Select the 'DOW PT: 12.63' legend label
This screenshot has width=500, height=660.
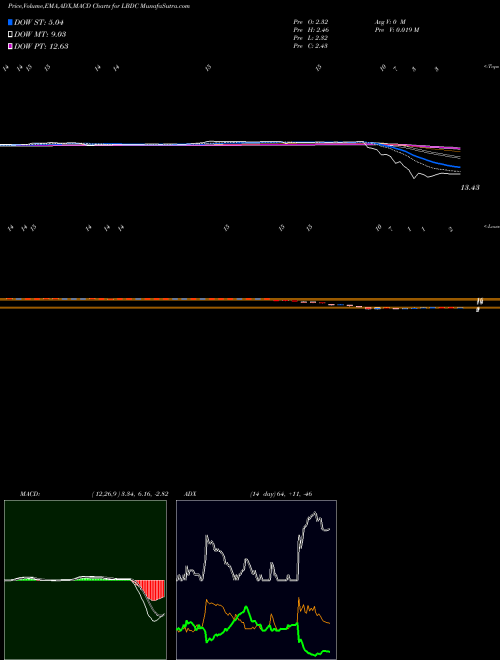pos(41,46)
